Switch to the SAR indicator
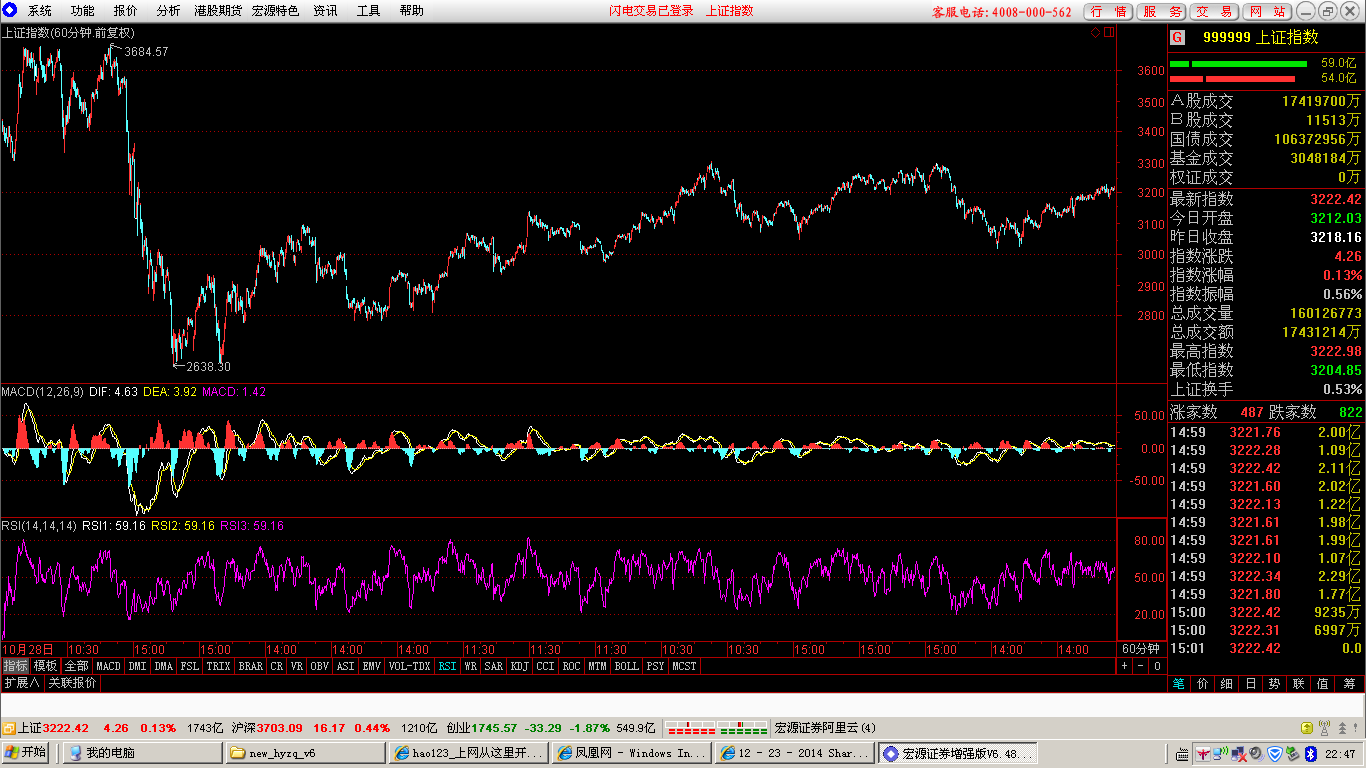 494,665
